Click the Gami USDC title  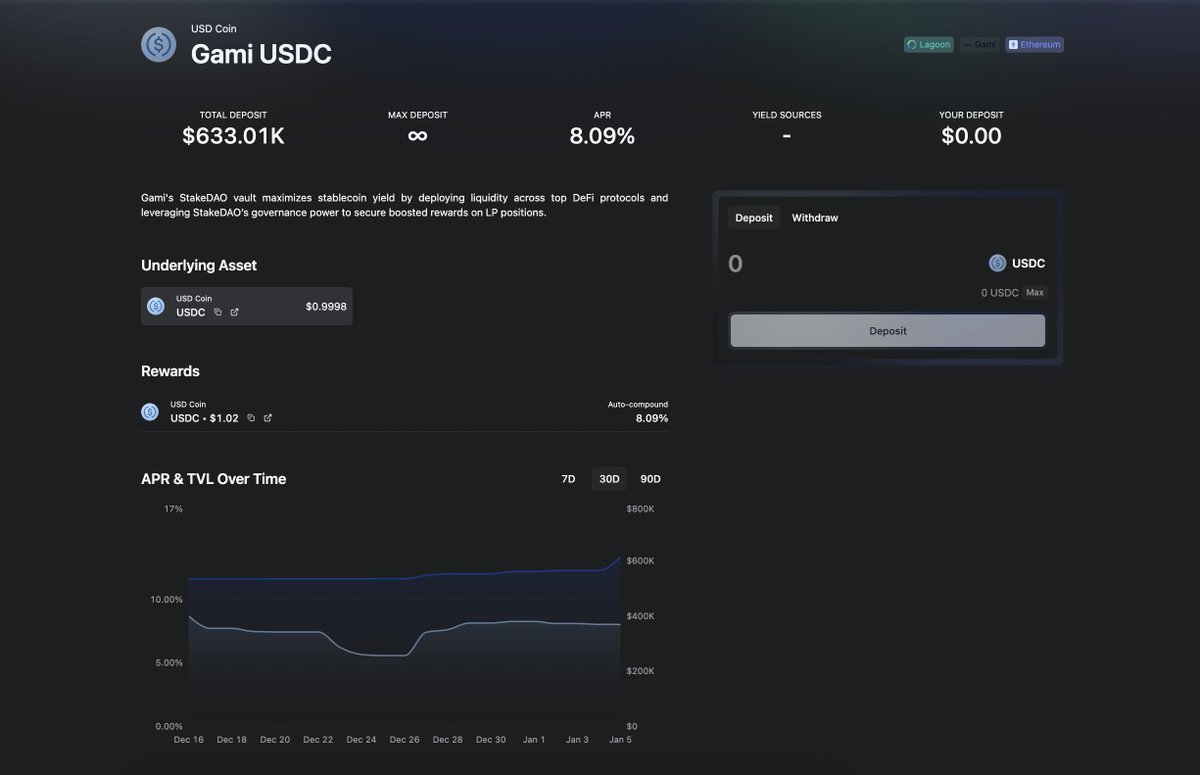(x=261, y=54)
